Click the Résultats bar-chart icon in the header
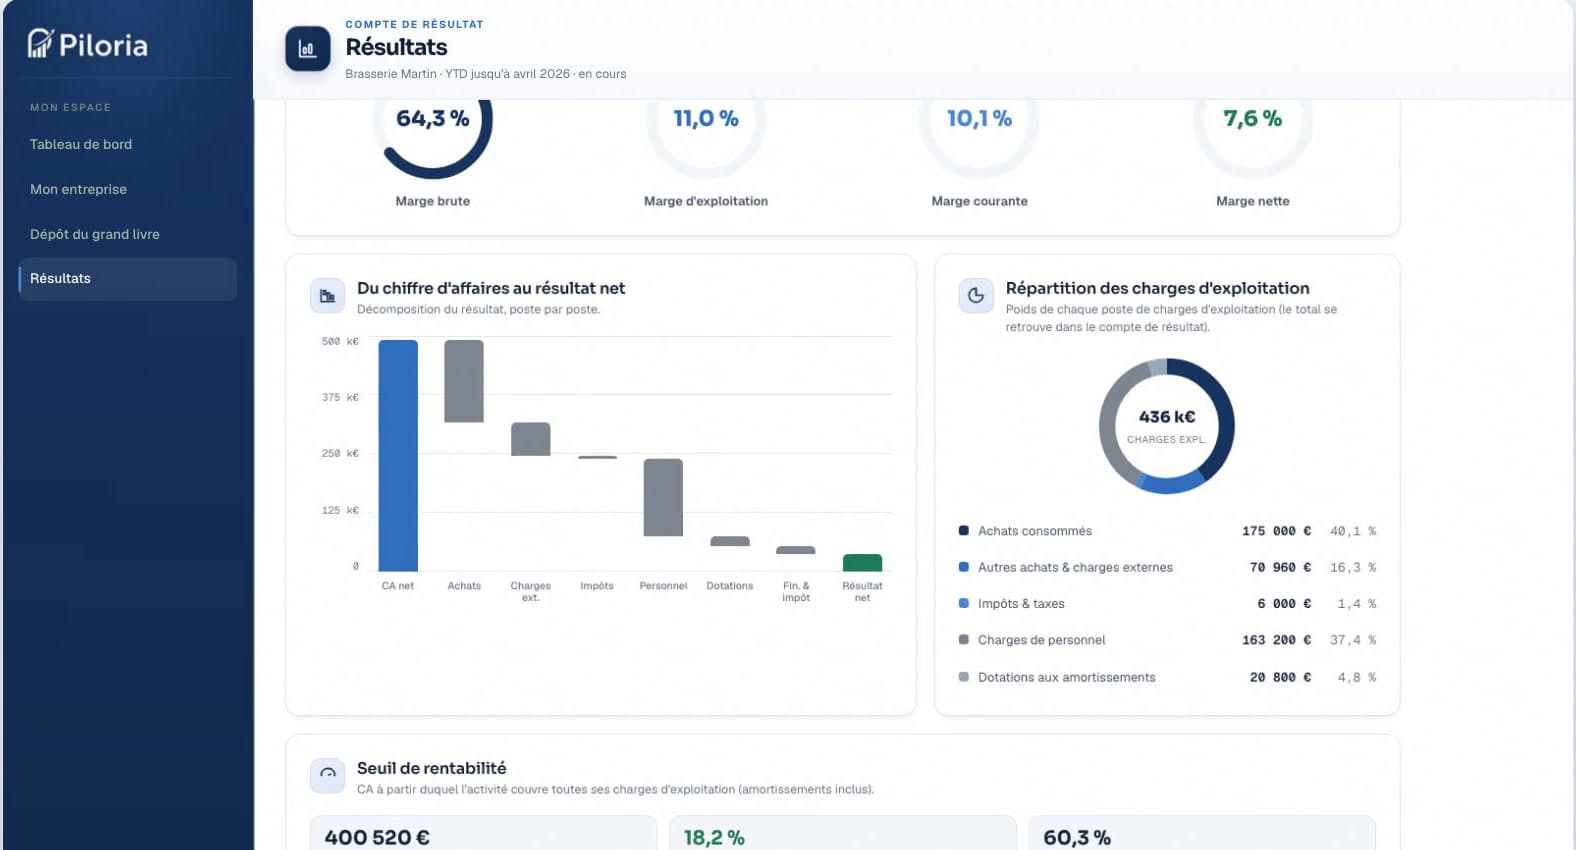Viewport: 1576px width, 850px height. pos(308,49)
